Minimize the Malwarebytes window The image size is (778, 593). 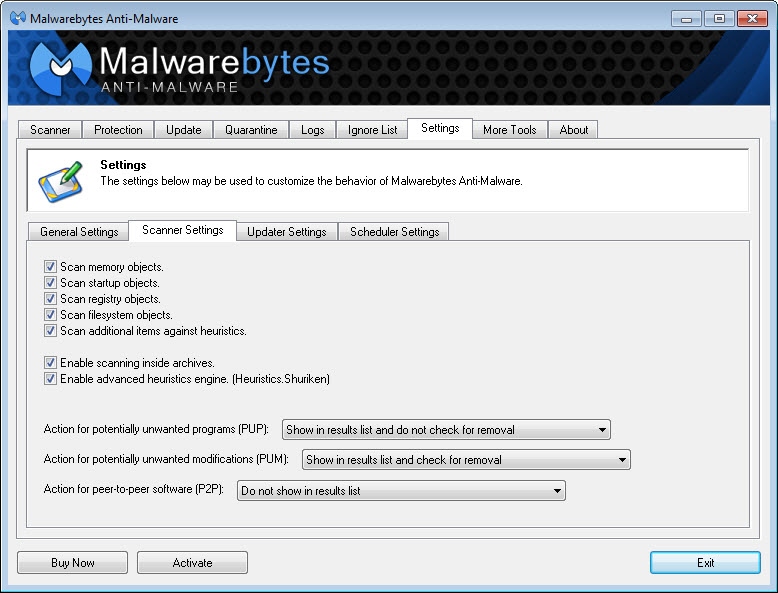[x=686, y=19]
